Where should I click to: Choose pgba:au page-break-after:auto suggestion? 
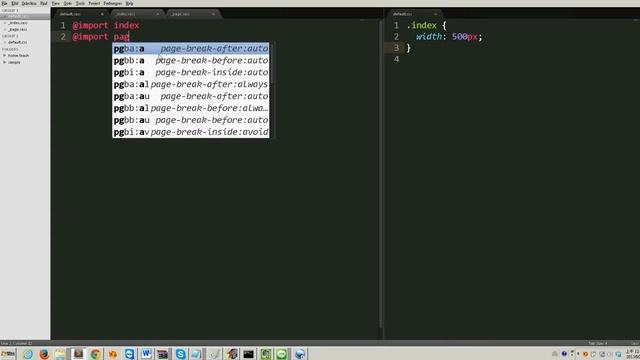coord(191,96)
